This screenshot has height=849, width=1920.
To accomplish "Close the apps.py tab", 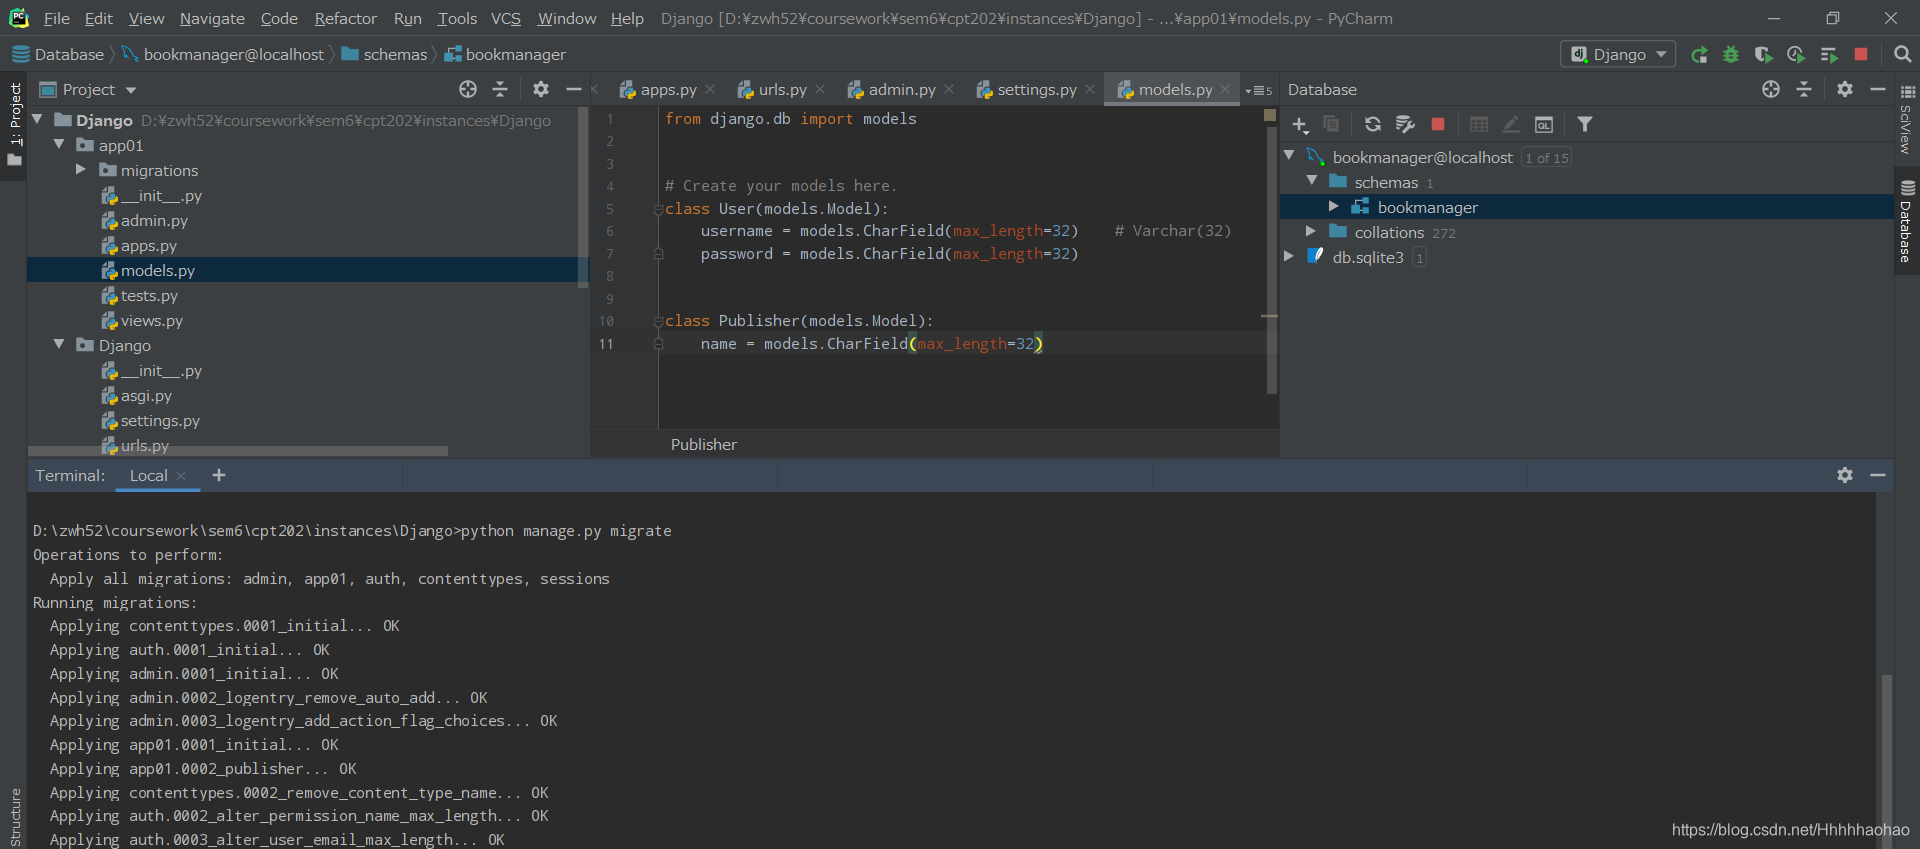I will [710, 89].
